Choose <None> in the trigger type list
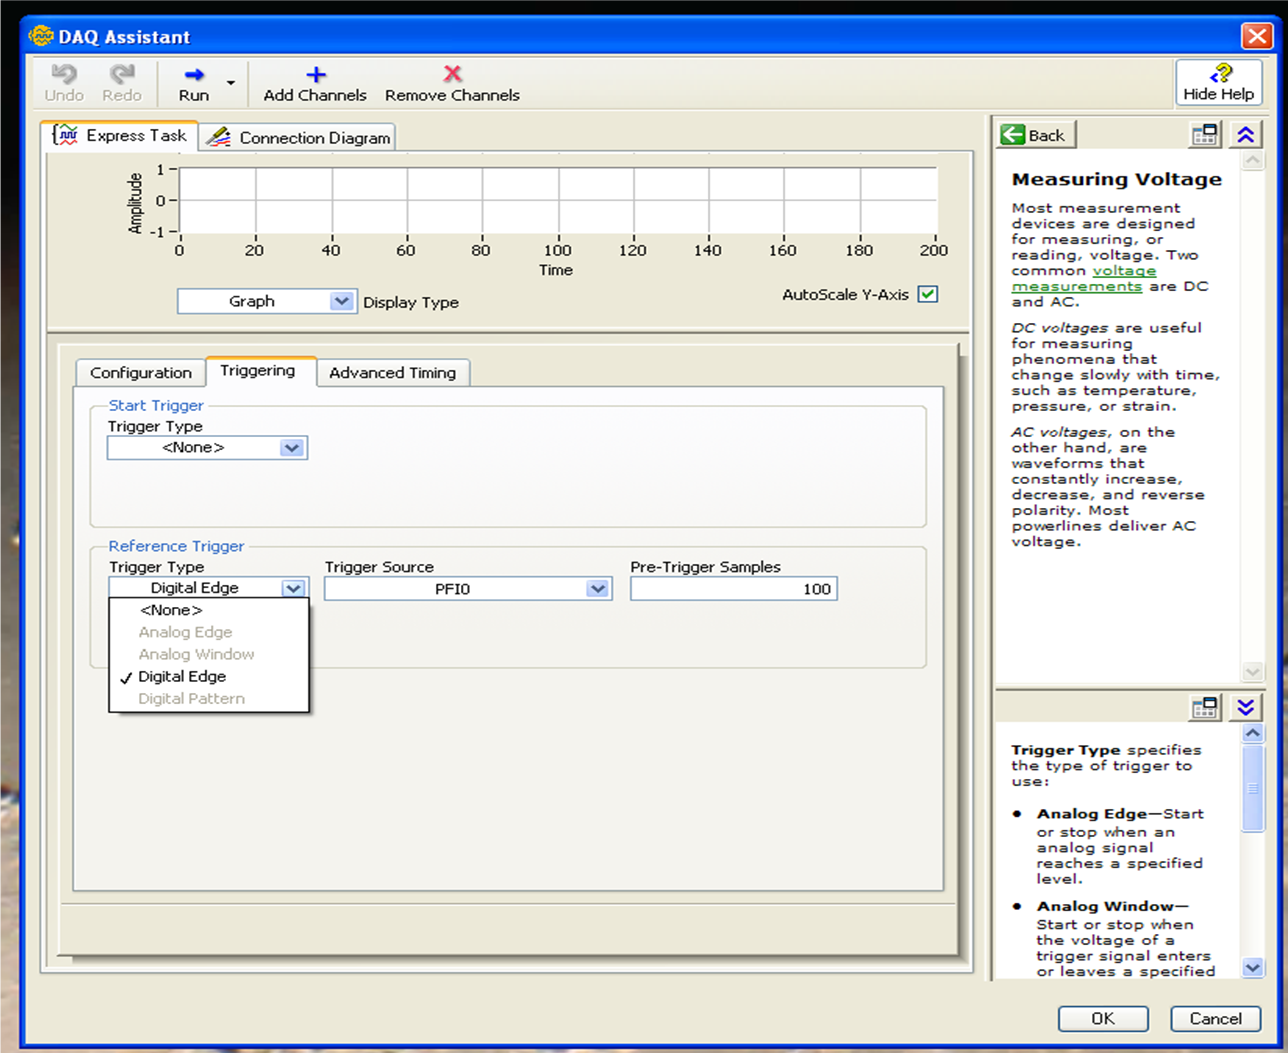 [171, 610]
